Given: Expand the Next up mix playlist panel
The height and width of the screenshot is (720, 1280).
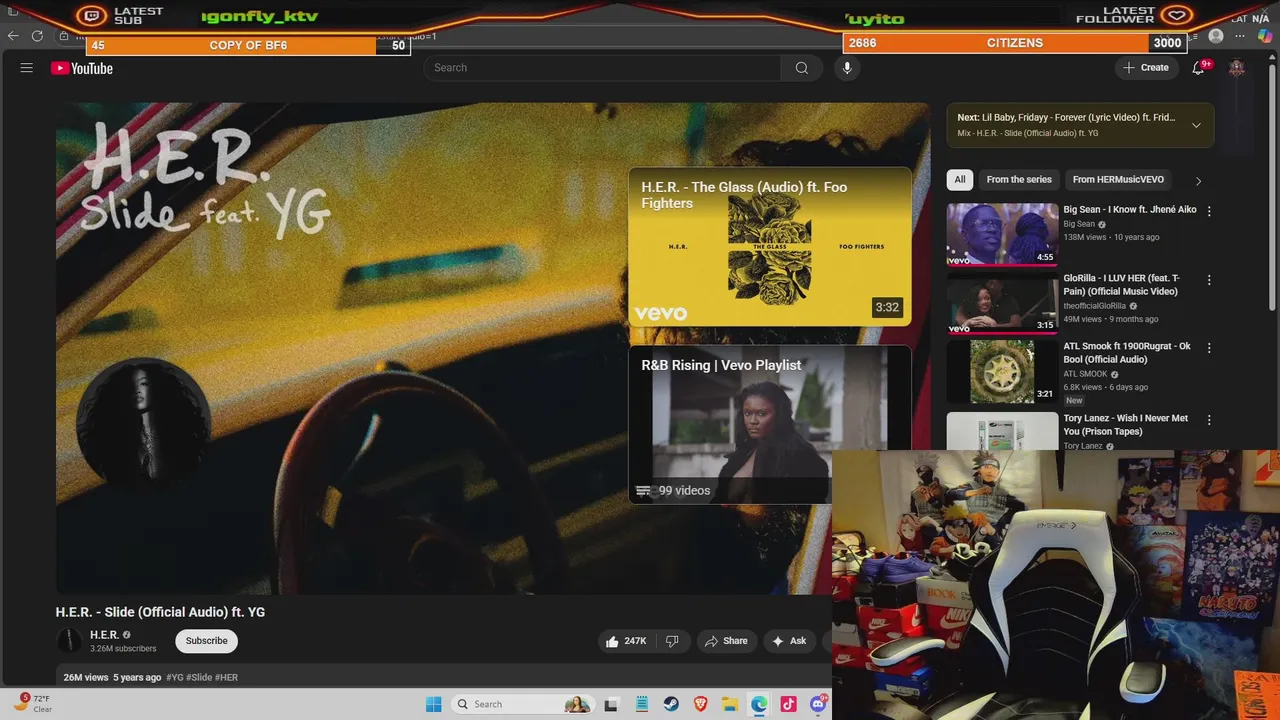Looking at the screenshot, I should [x=1196, y=125].
